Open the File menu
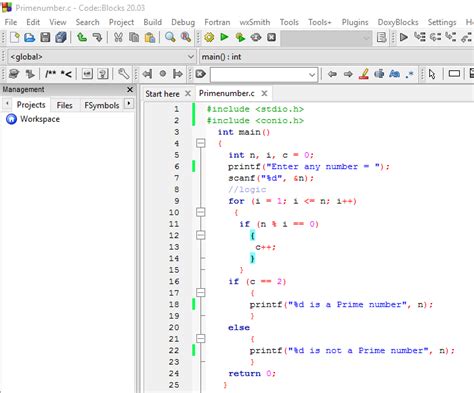This screenshot has width=474, height=393. click(11, 22)
